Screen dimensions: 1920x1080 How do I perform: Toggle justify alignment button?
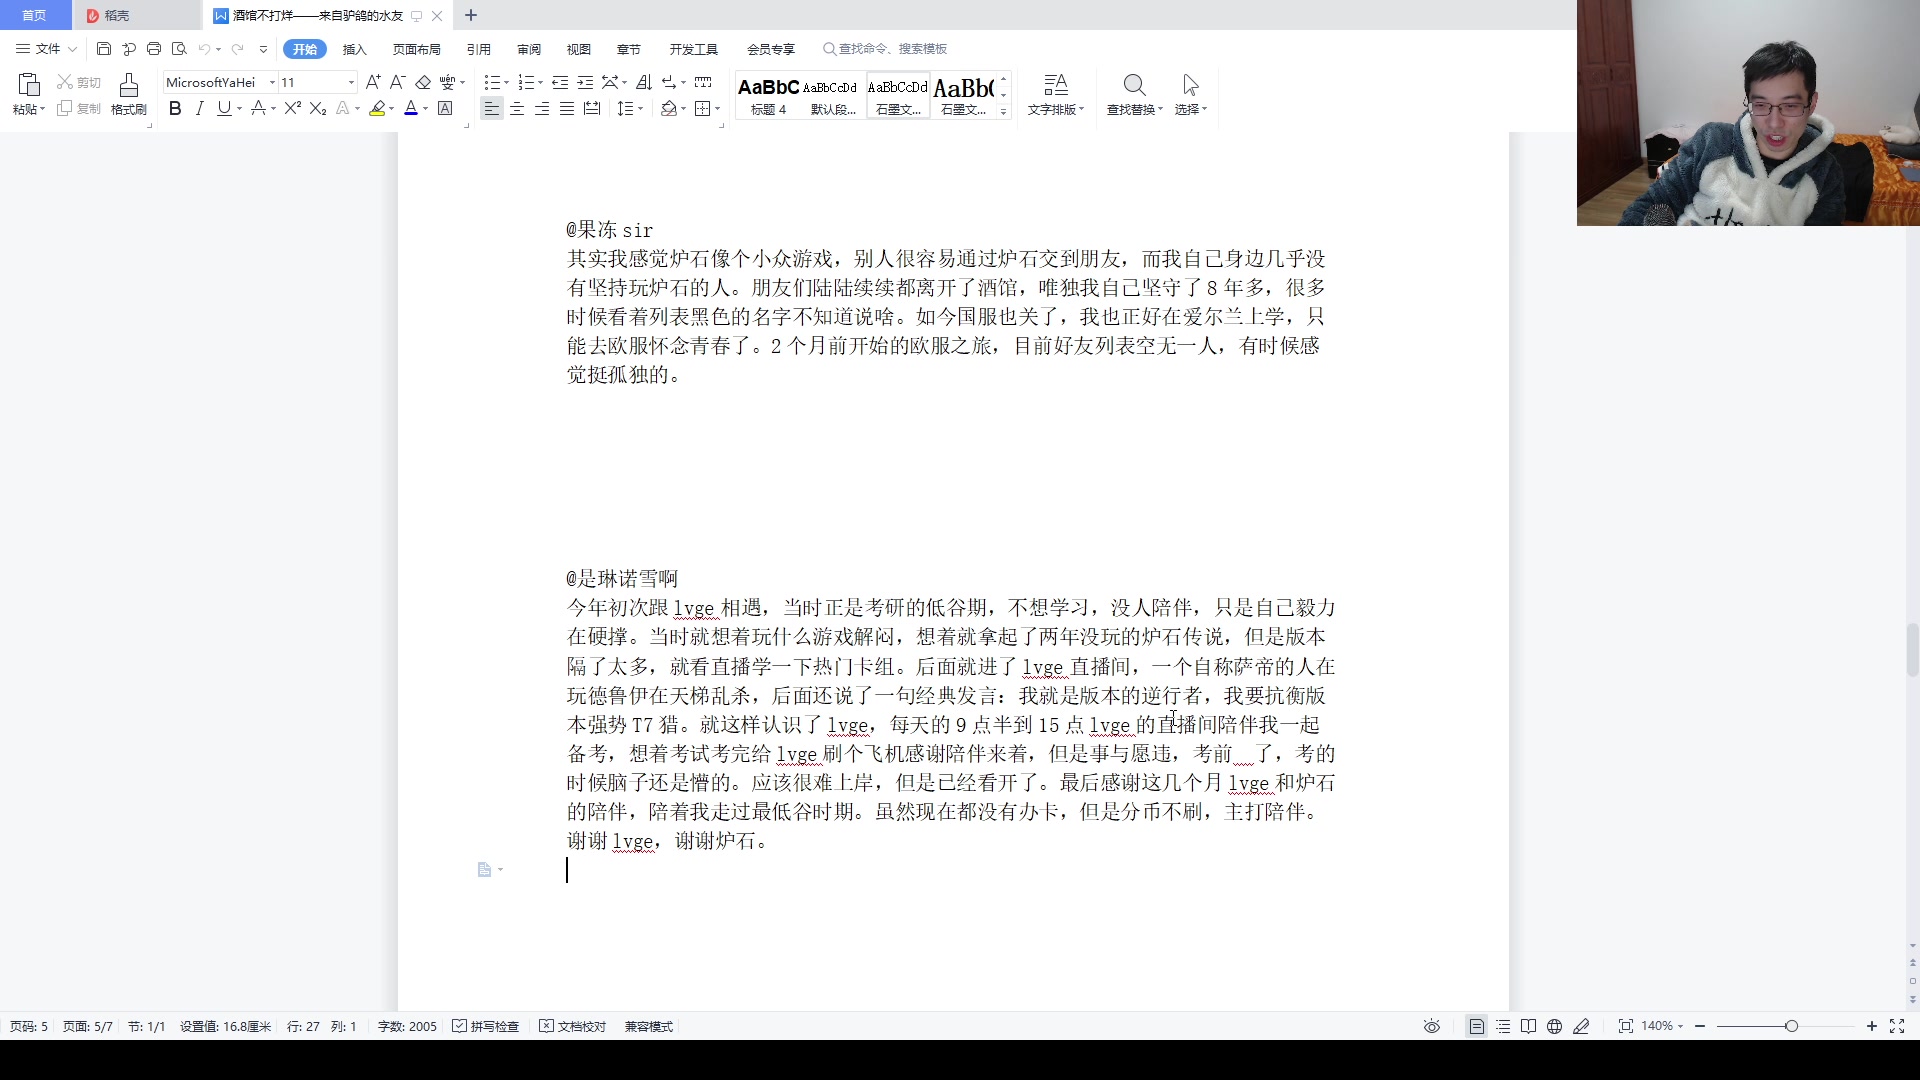click(x=567, y=108)
